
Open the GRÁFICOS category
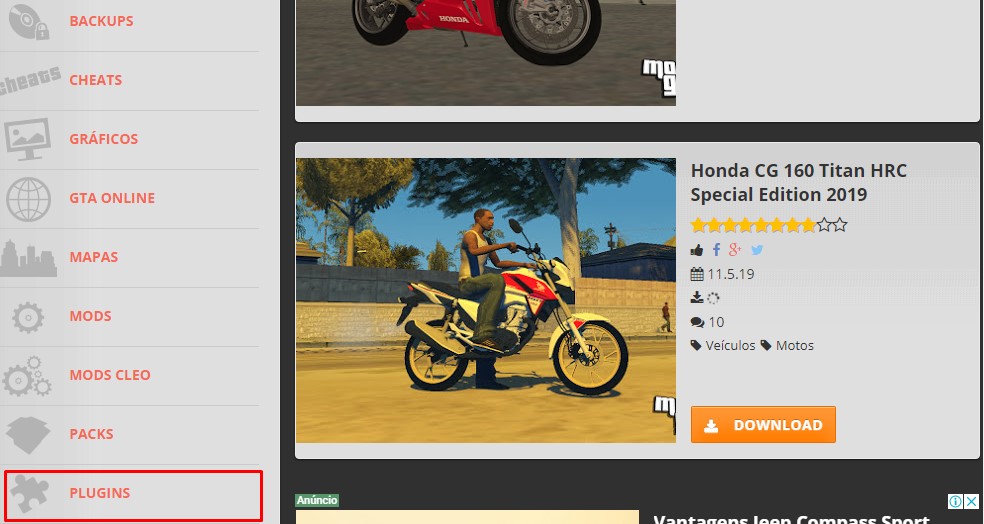tap(104, 139)
